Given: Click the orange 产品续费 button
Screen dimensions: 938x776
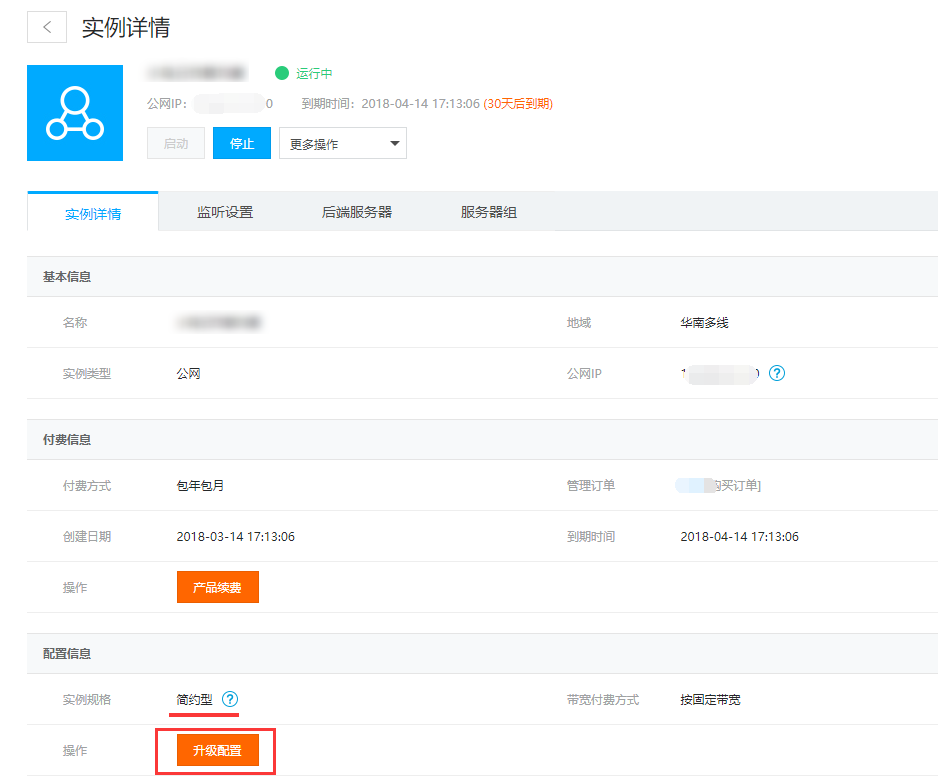Looking at the screenshot, I should tap(217, 587).
